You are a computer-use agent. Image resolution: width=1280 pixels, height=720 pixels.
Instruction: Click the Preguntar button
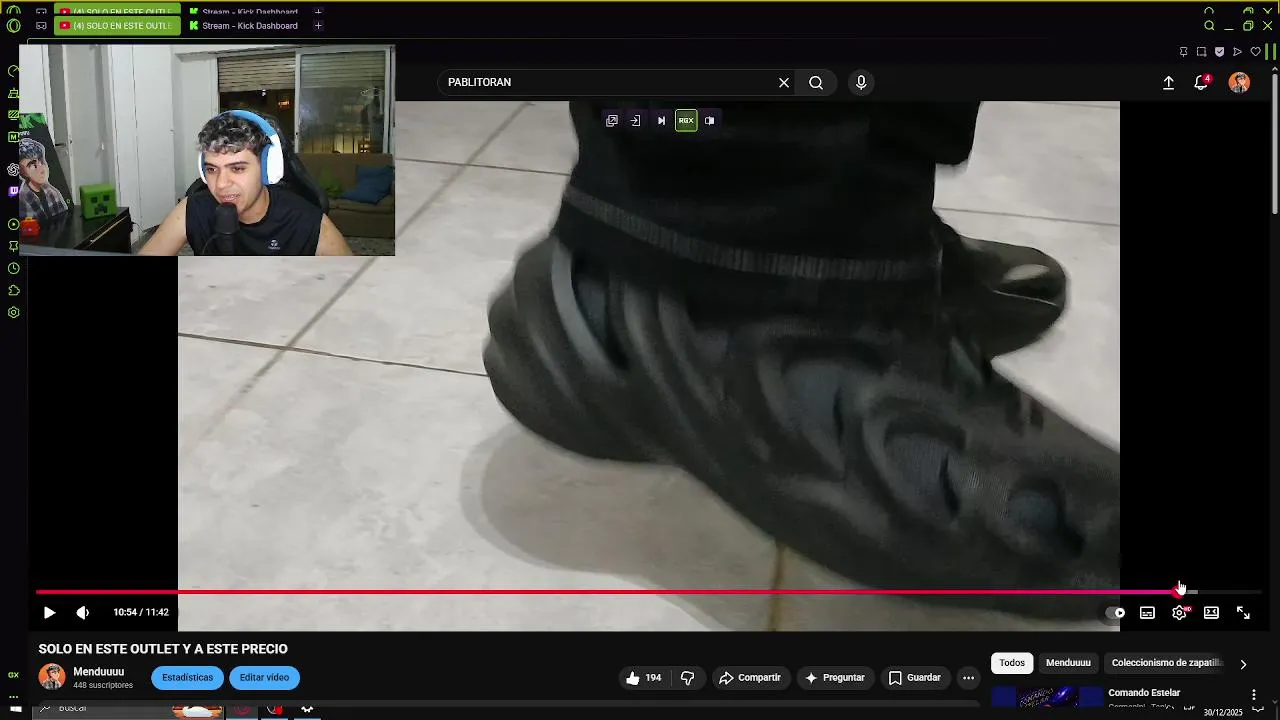tap(834, 678)
